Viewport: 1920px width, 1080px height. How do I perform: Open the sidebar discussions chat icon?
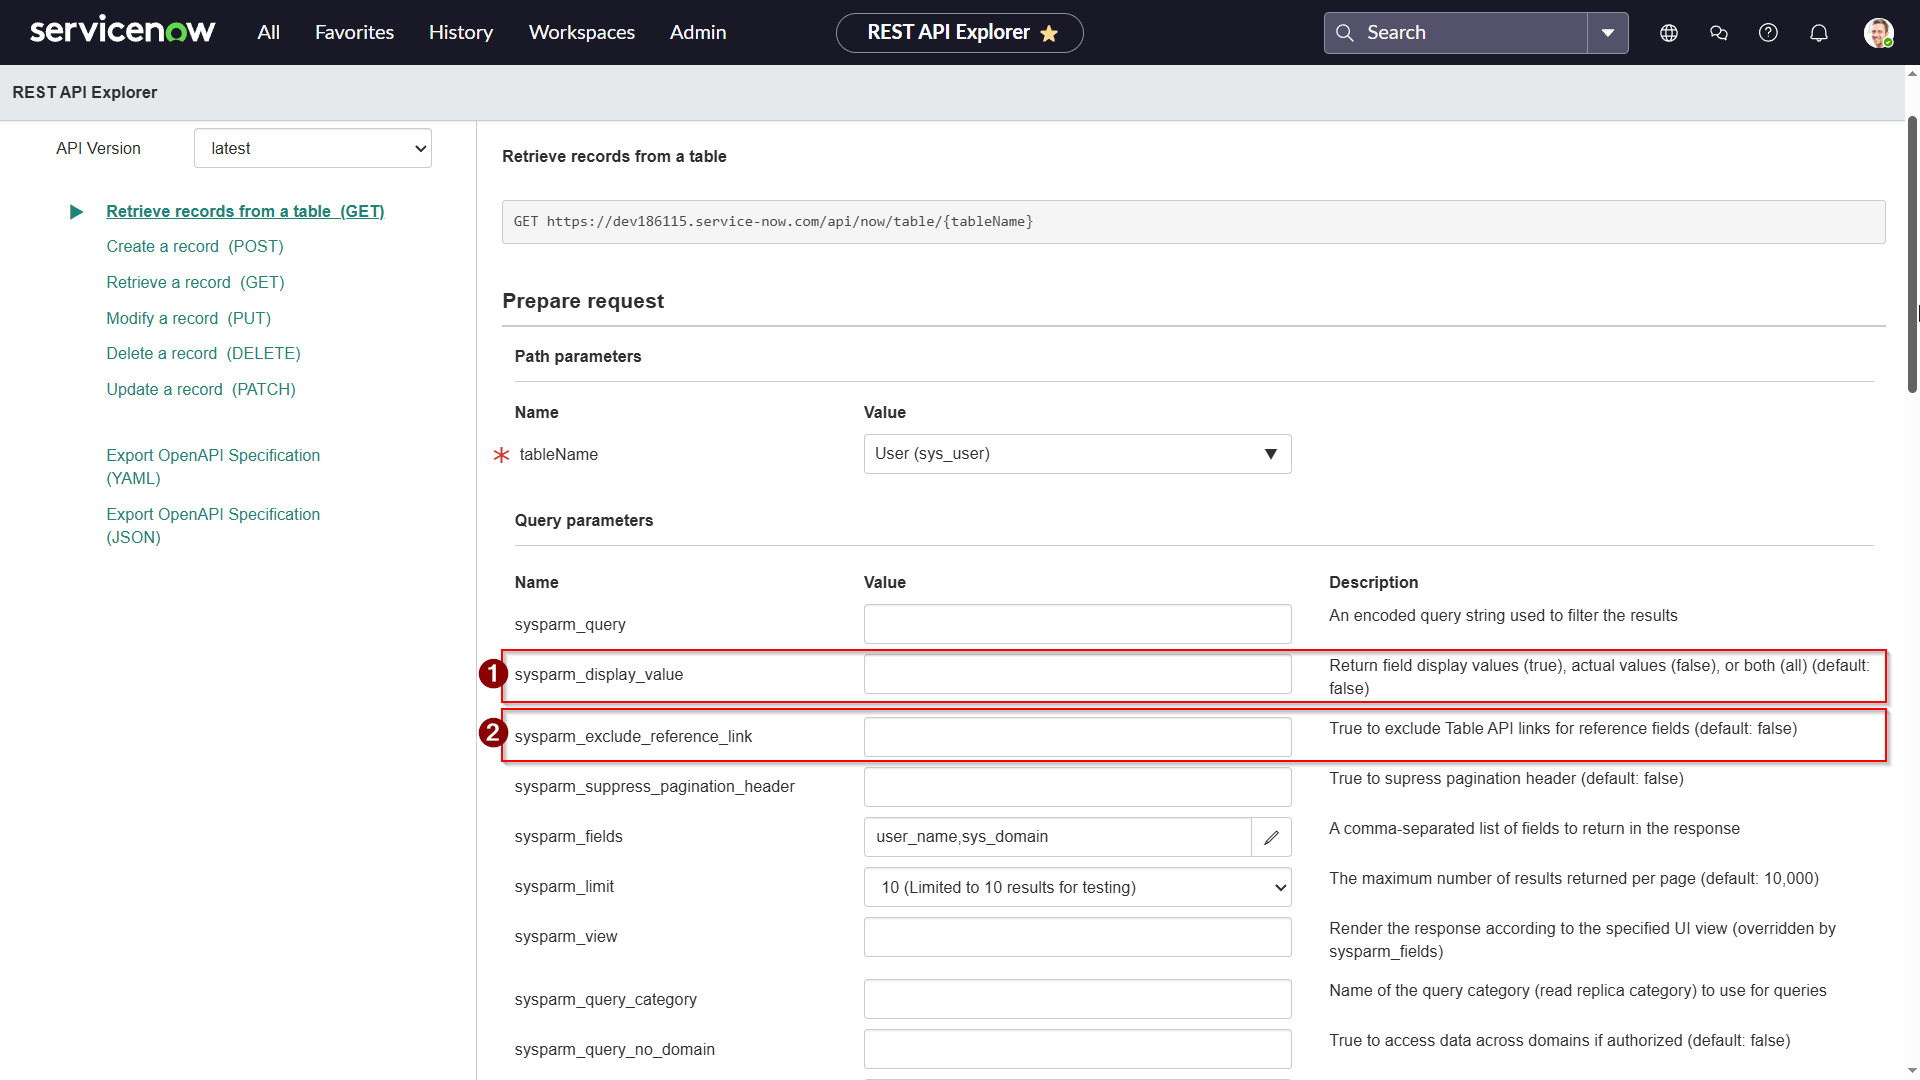[1718, 33]
